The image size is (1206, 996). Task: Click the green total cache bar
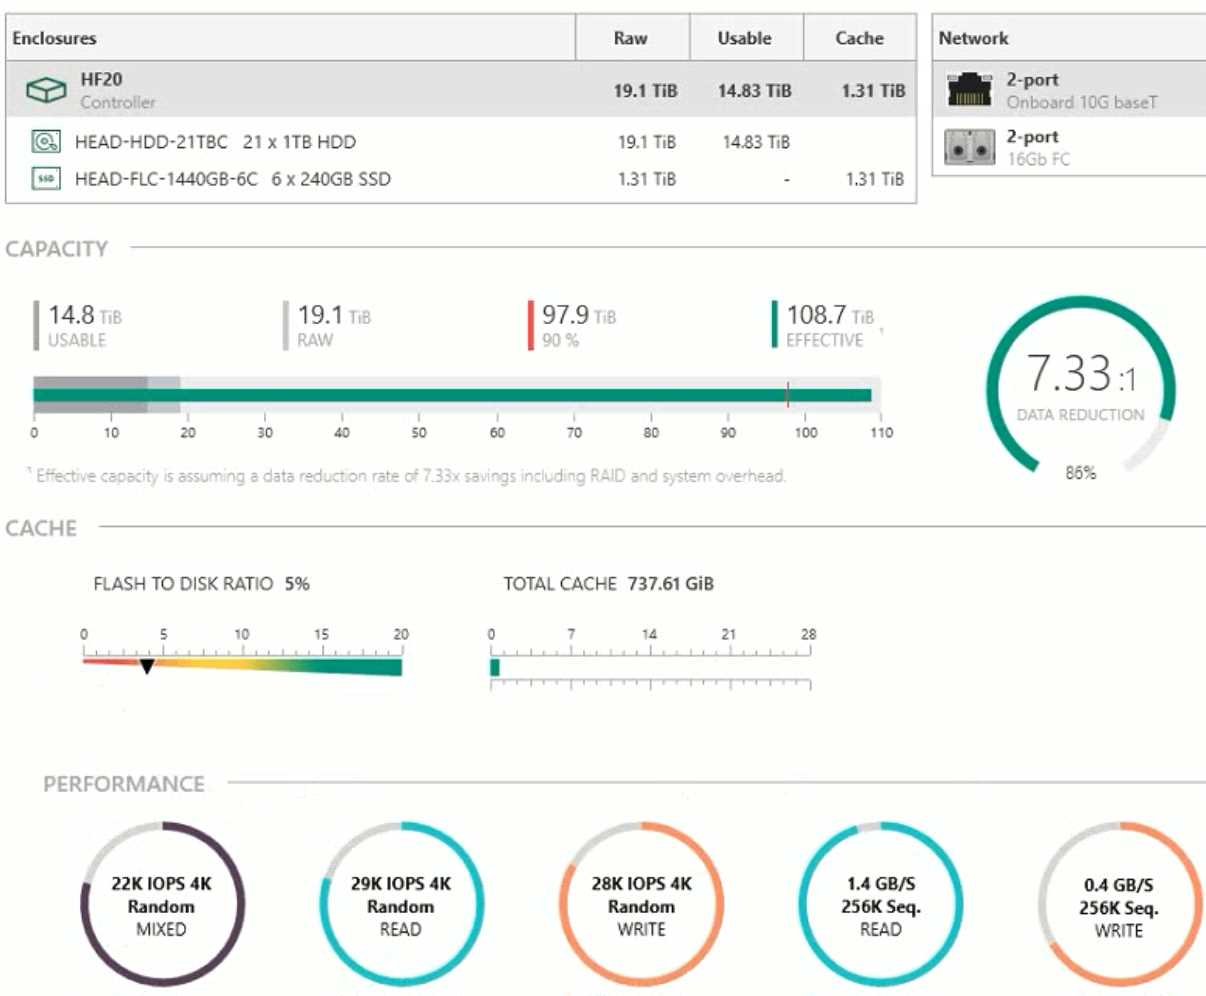pos(495,667)
